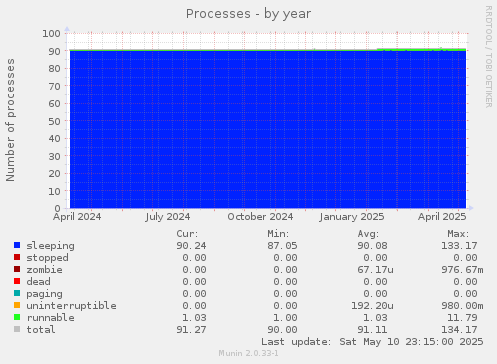Click the y-axis label 50
The width and height of the screenshot is (497, 364).
click(55, 121)
